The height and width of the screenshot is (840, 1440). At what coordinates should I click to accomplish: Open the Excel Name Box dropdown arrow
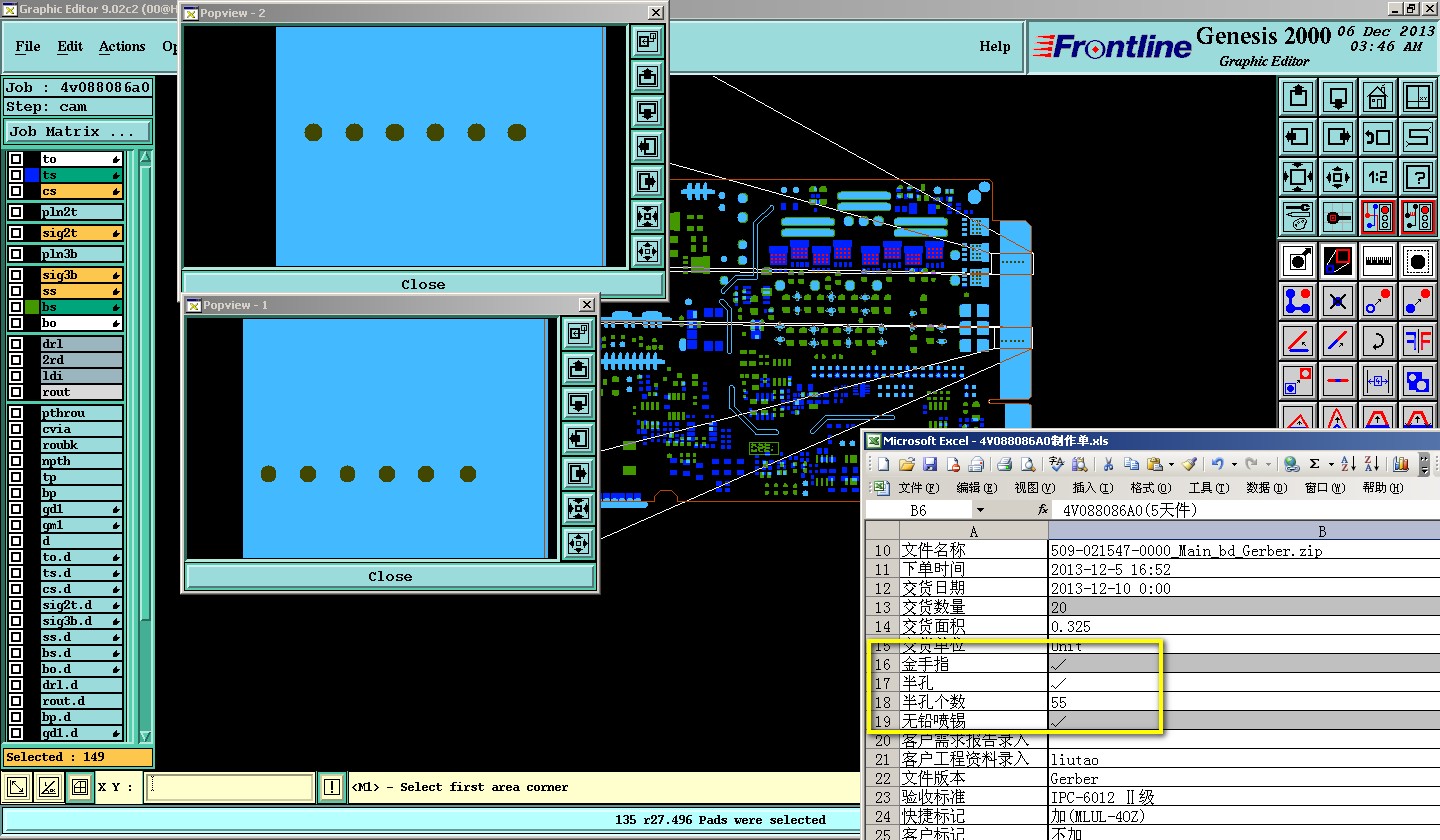coord(980,510)
